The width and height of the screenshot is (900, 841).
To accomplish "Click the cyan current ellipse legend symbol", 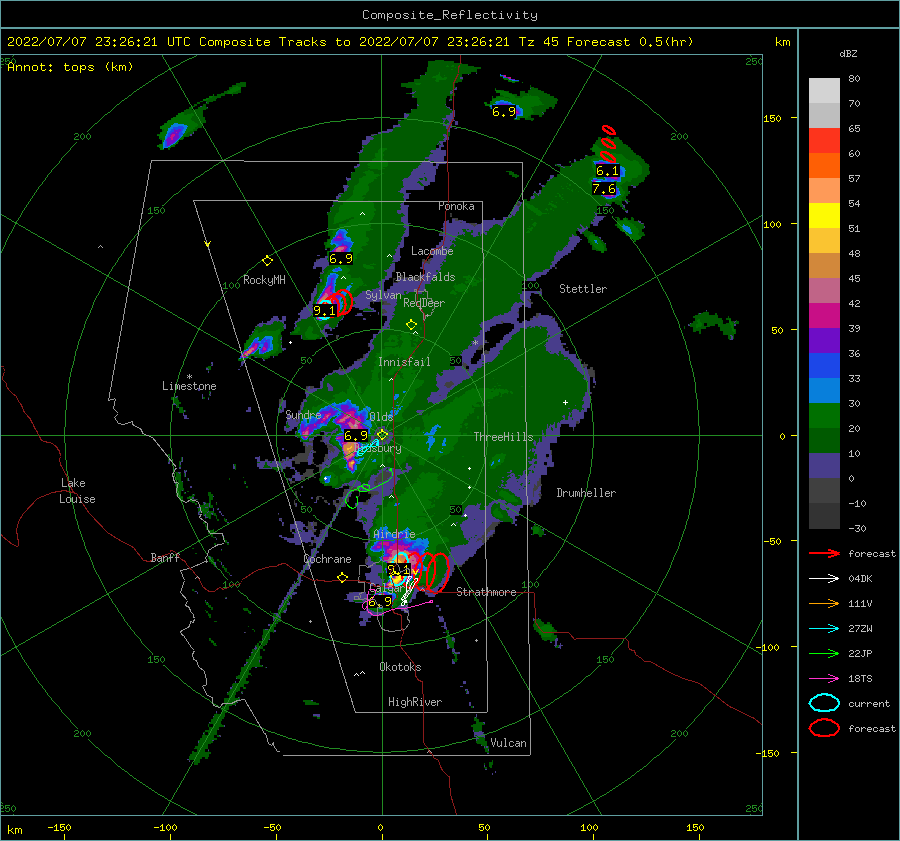I will tap(824, 703).
